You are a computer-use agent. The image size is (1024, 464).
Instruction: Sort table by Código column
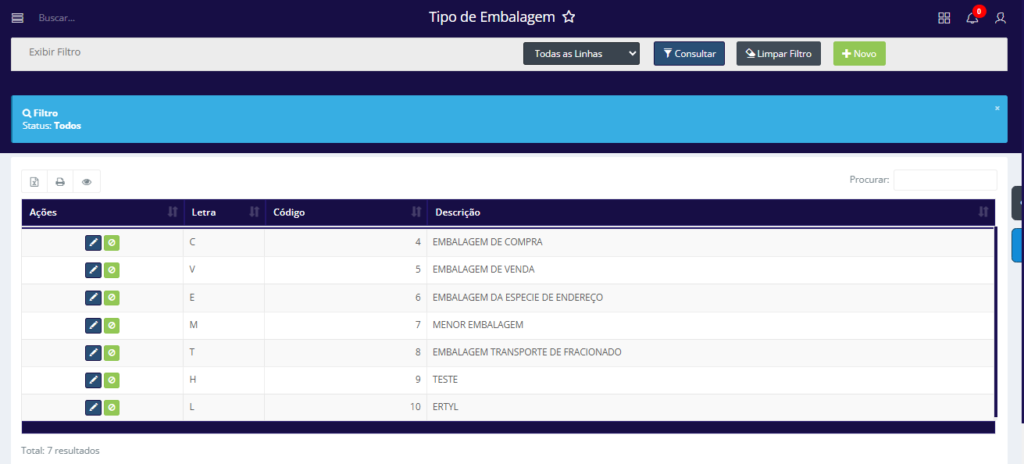point(345,212)
